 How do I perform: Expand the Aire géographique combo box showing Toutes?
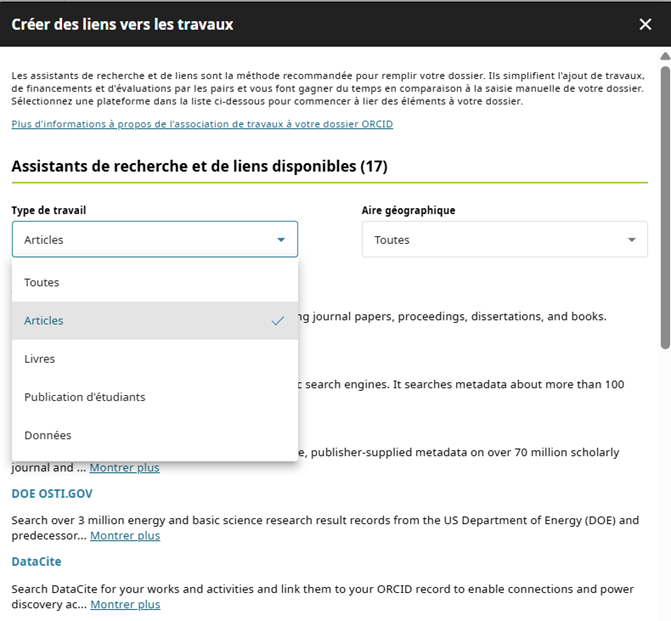coord(504,240)
